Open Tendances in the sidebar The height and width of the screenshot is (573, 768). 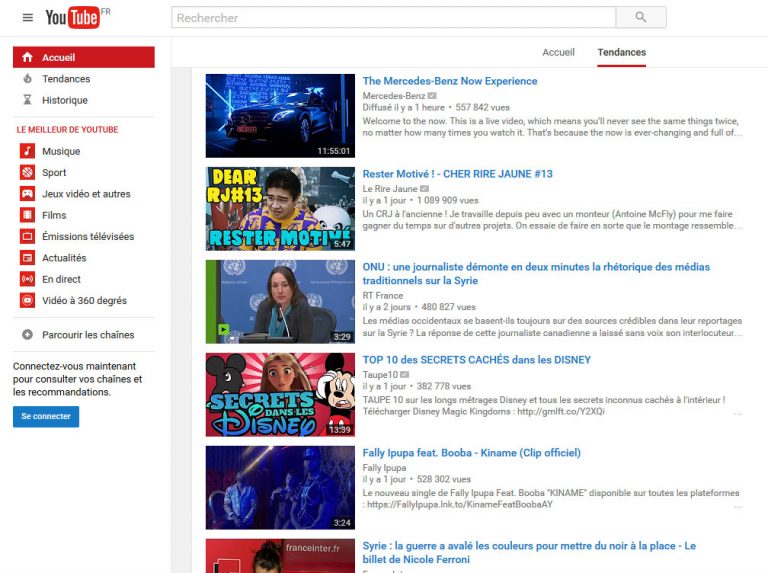(x=66, y=79)
